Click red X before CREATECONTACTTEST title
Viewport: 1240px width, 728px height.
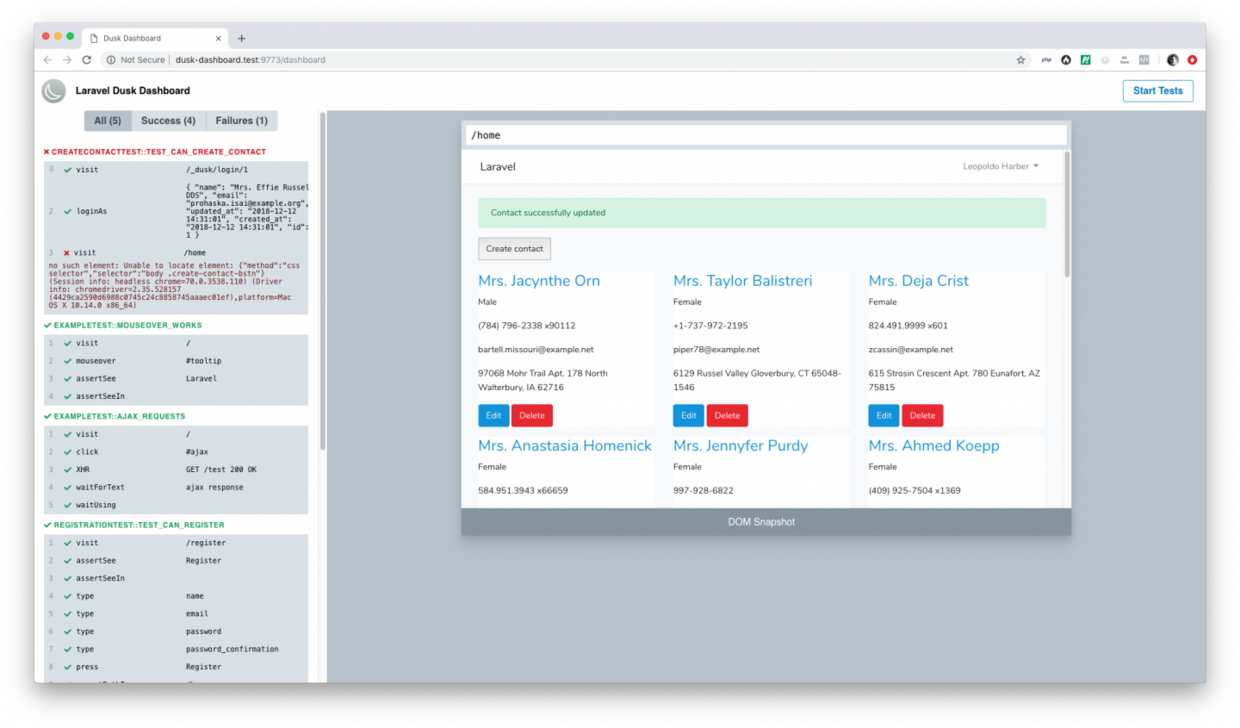(46, 152)
